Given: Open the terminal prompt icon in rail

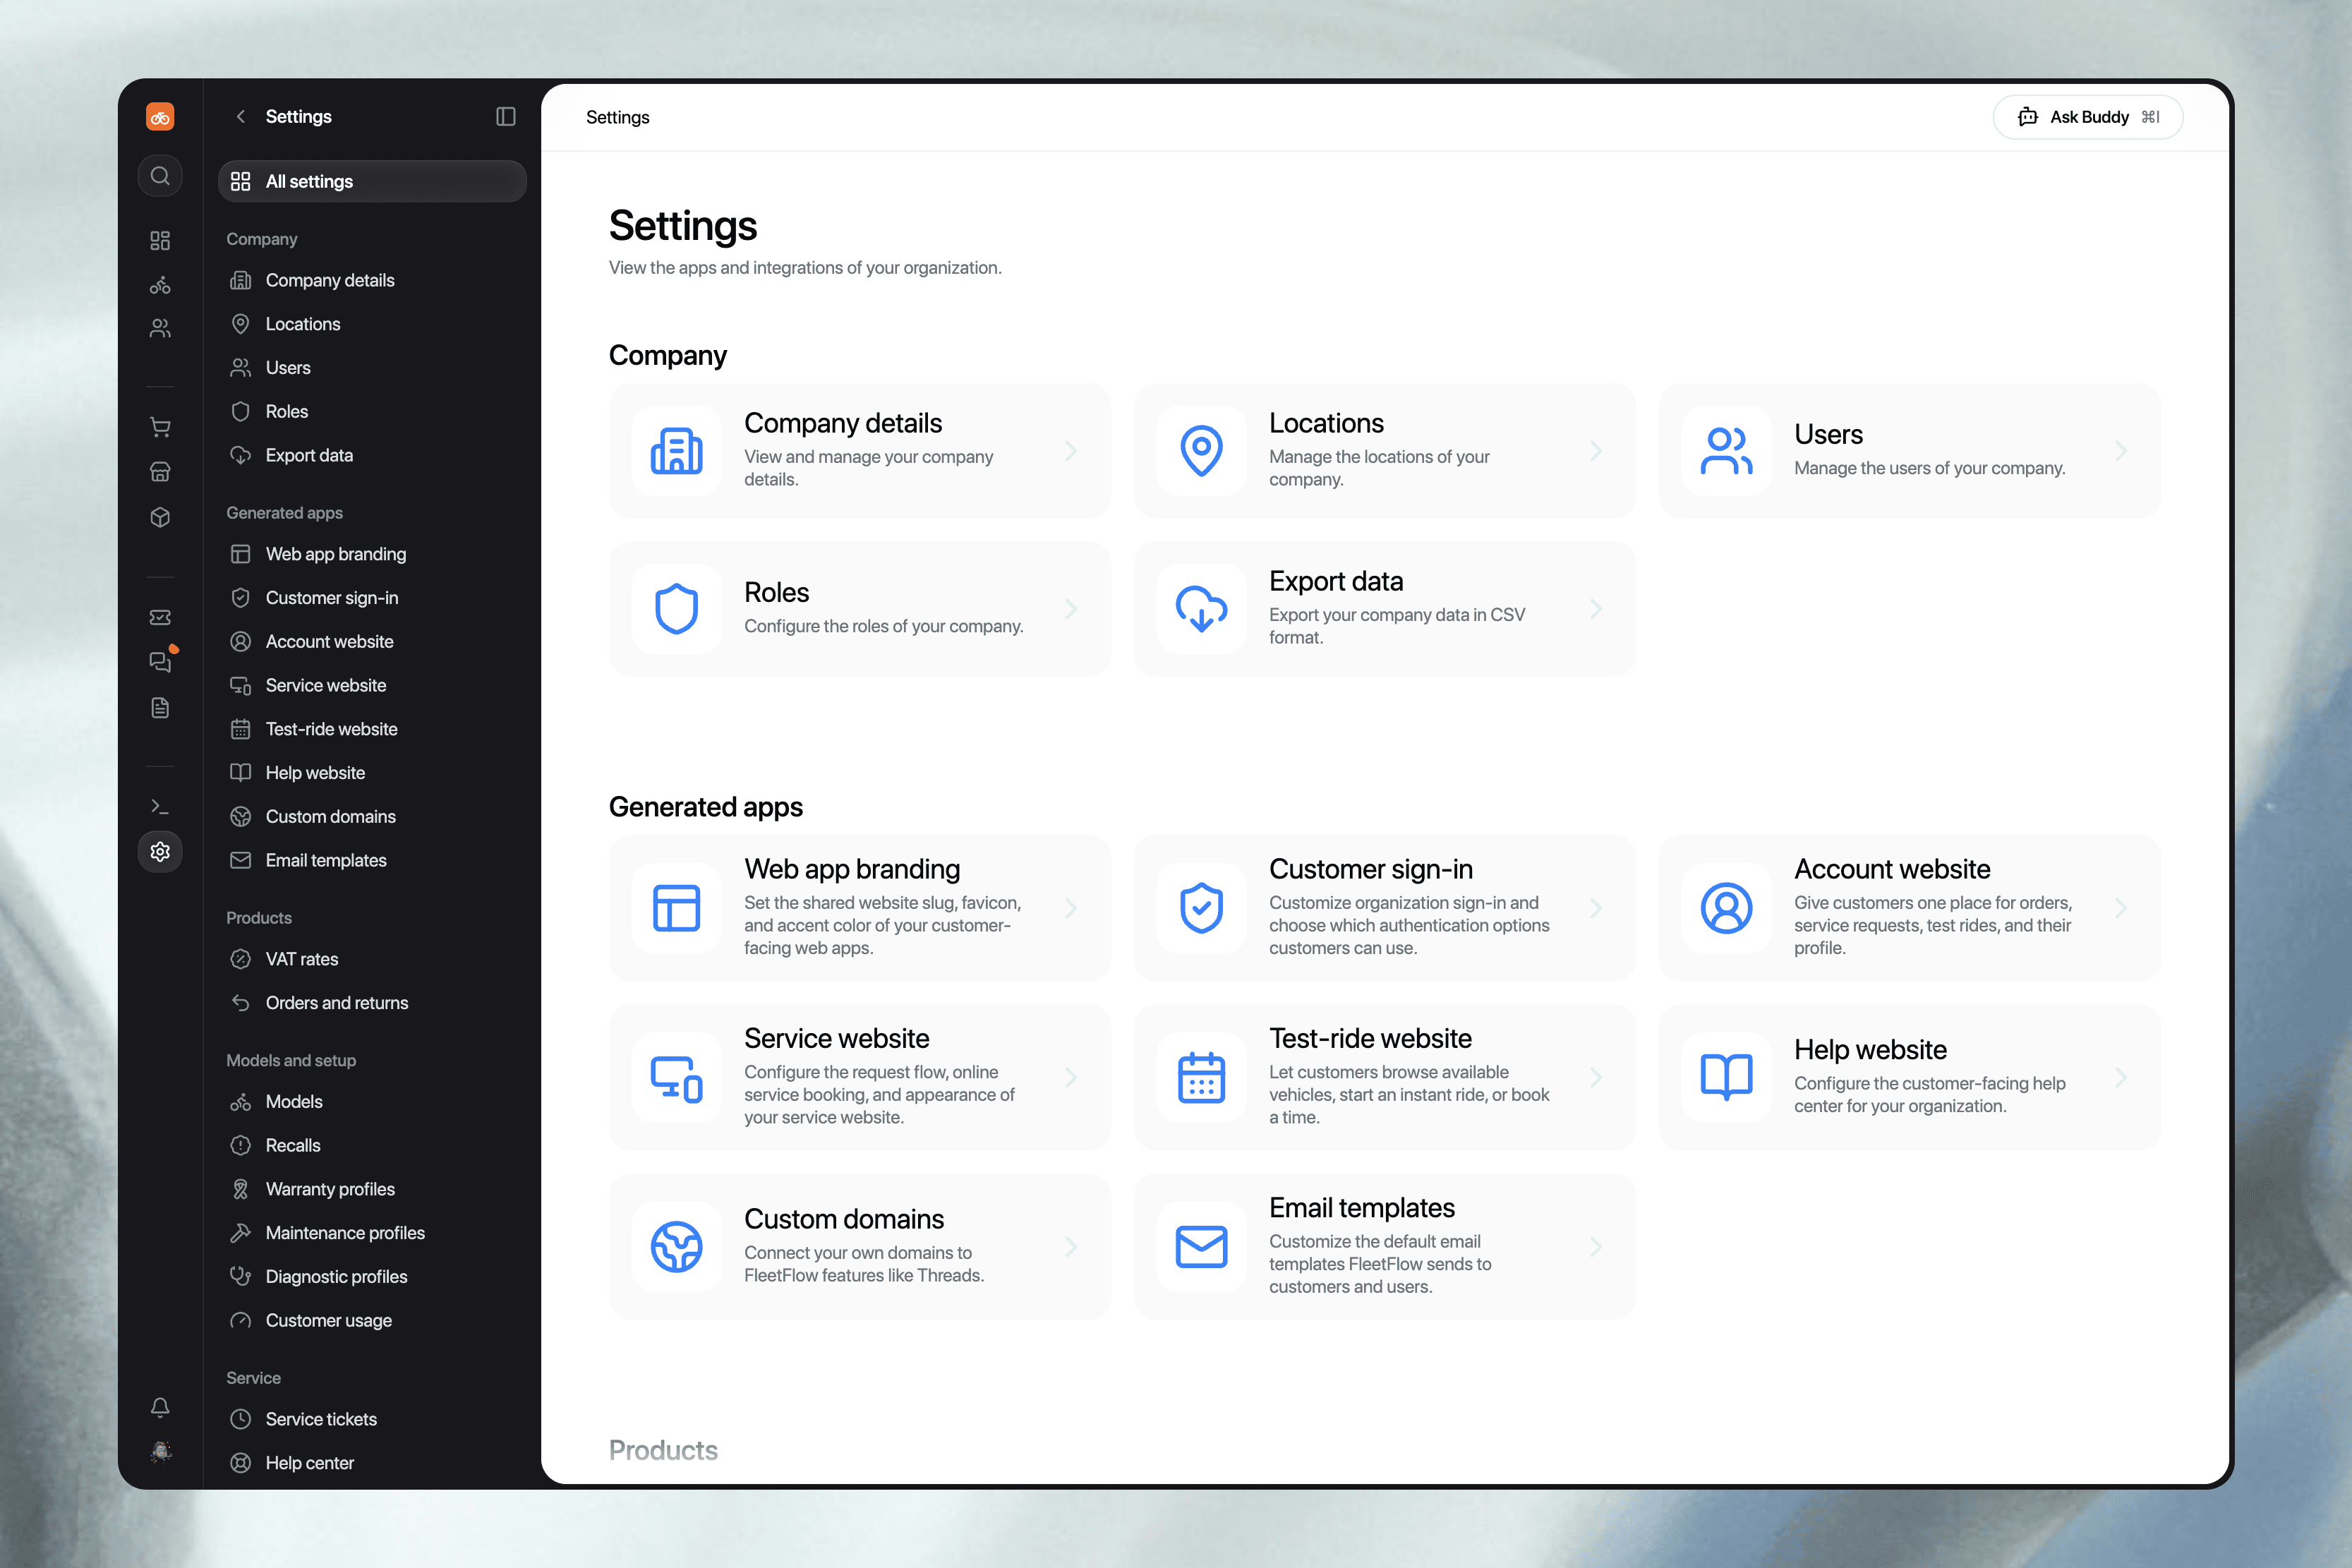Looking at the screenshot, I should coord(160,806).
